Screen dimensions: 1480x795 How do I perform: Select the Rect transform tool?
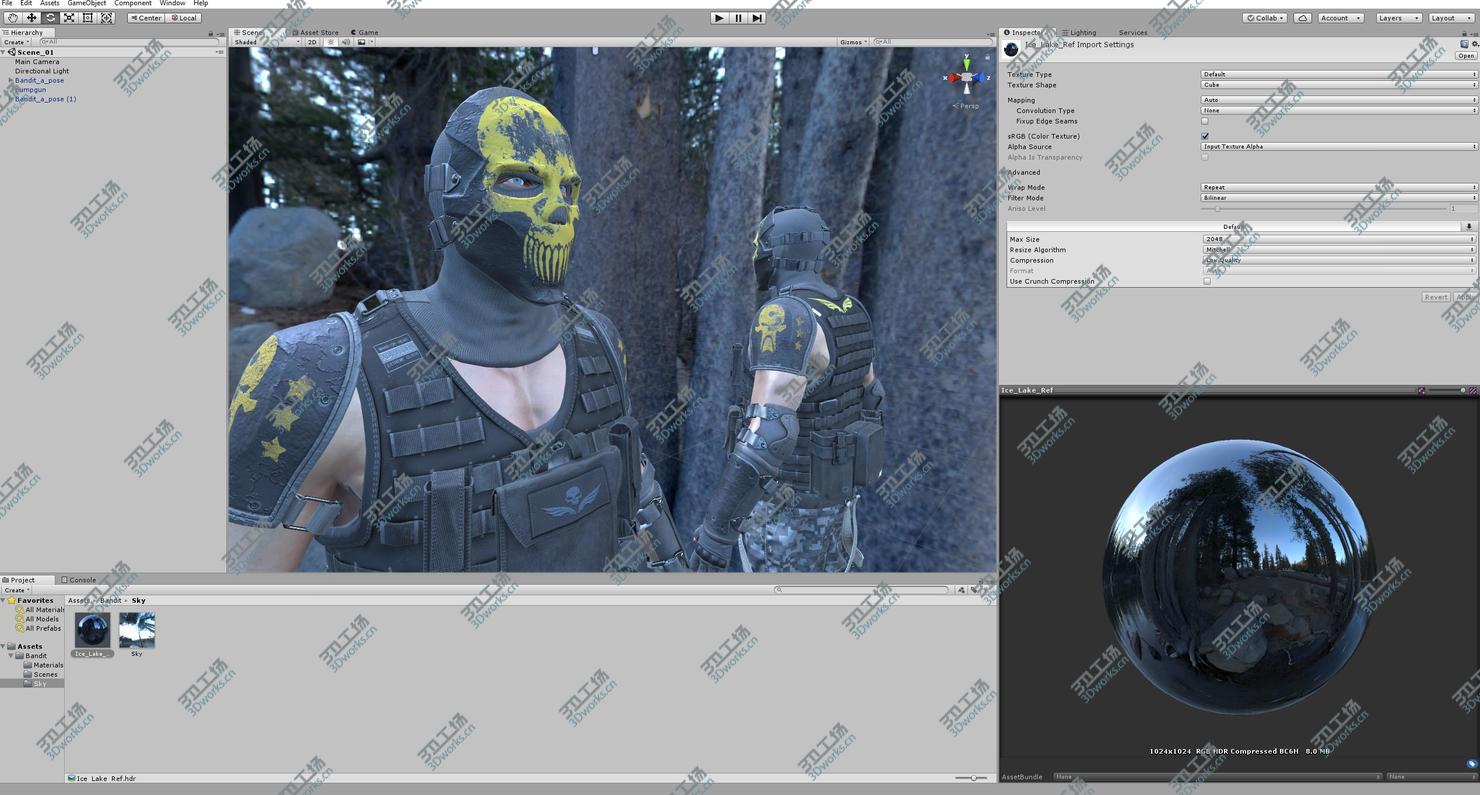pos(88,18)
